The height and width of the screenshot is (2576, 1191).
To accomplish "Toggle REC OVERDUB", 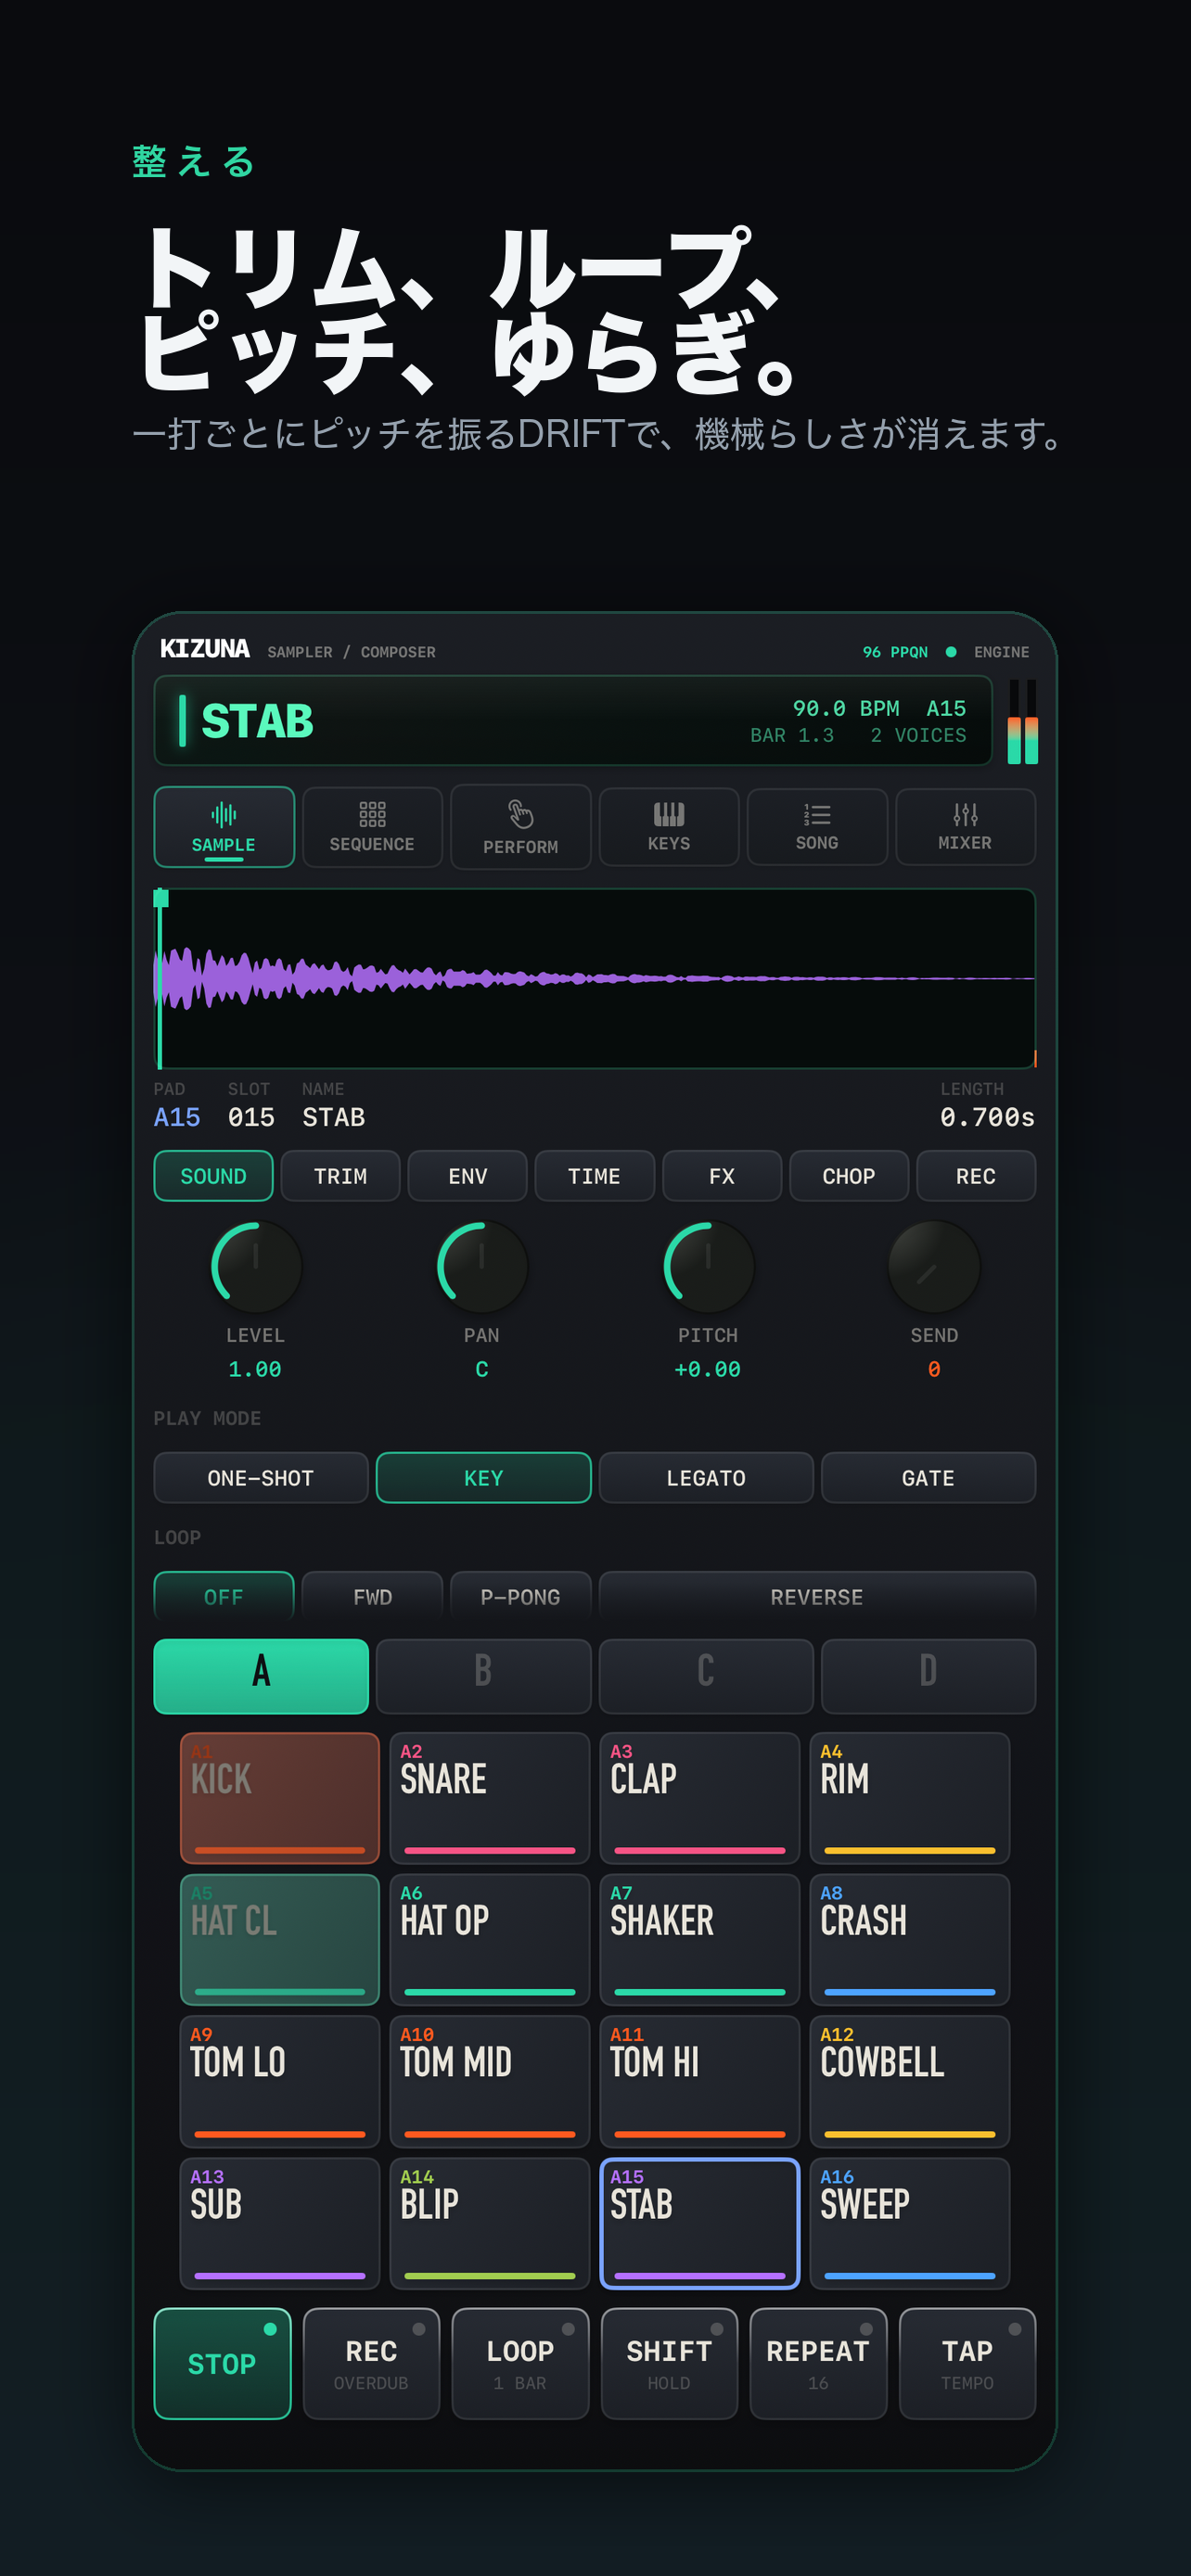I will click(371, 2363).
